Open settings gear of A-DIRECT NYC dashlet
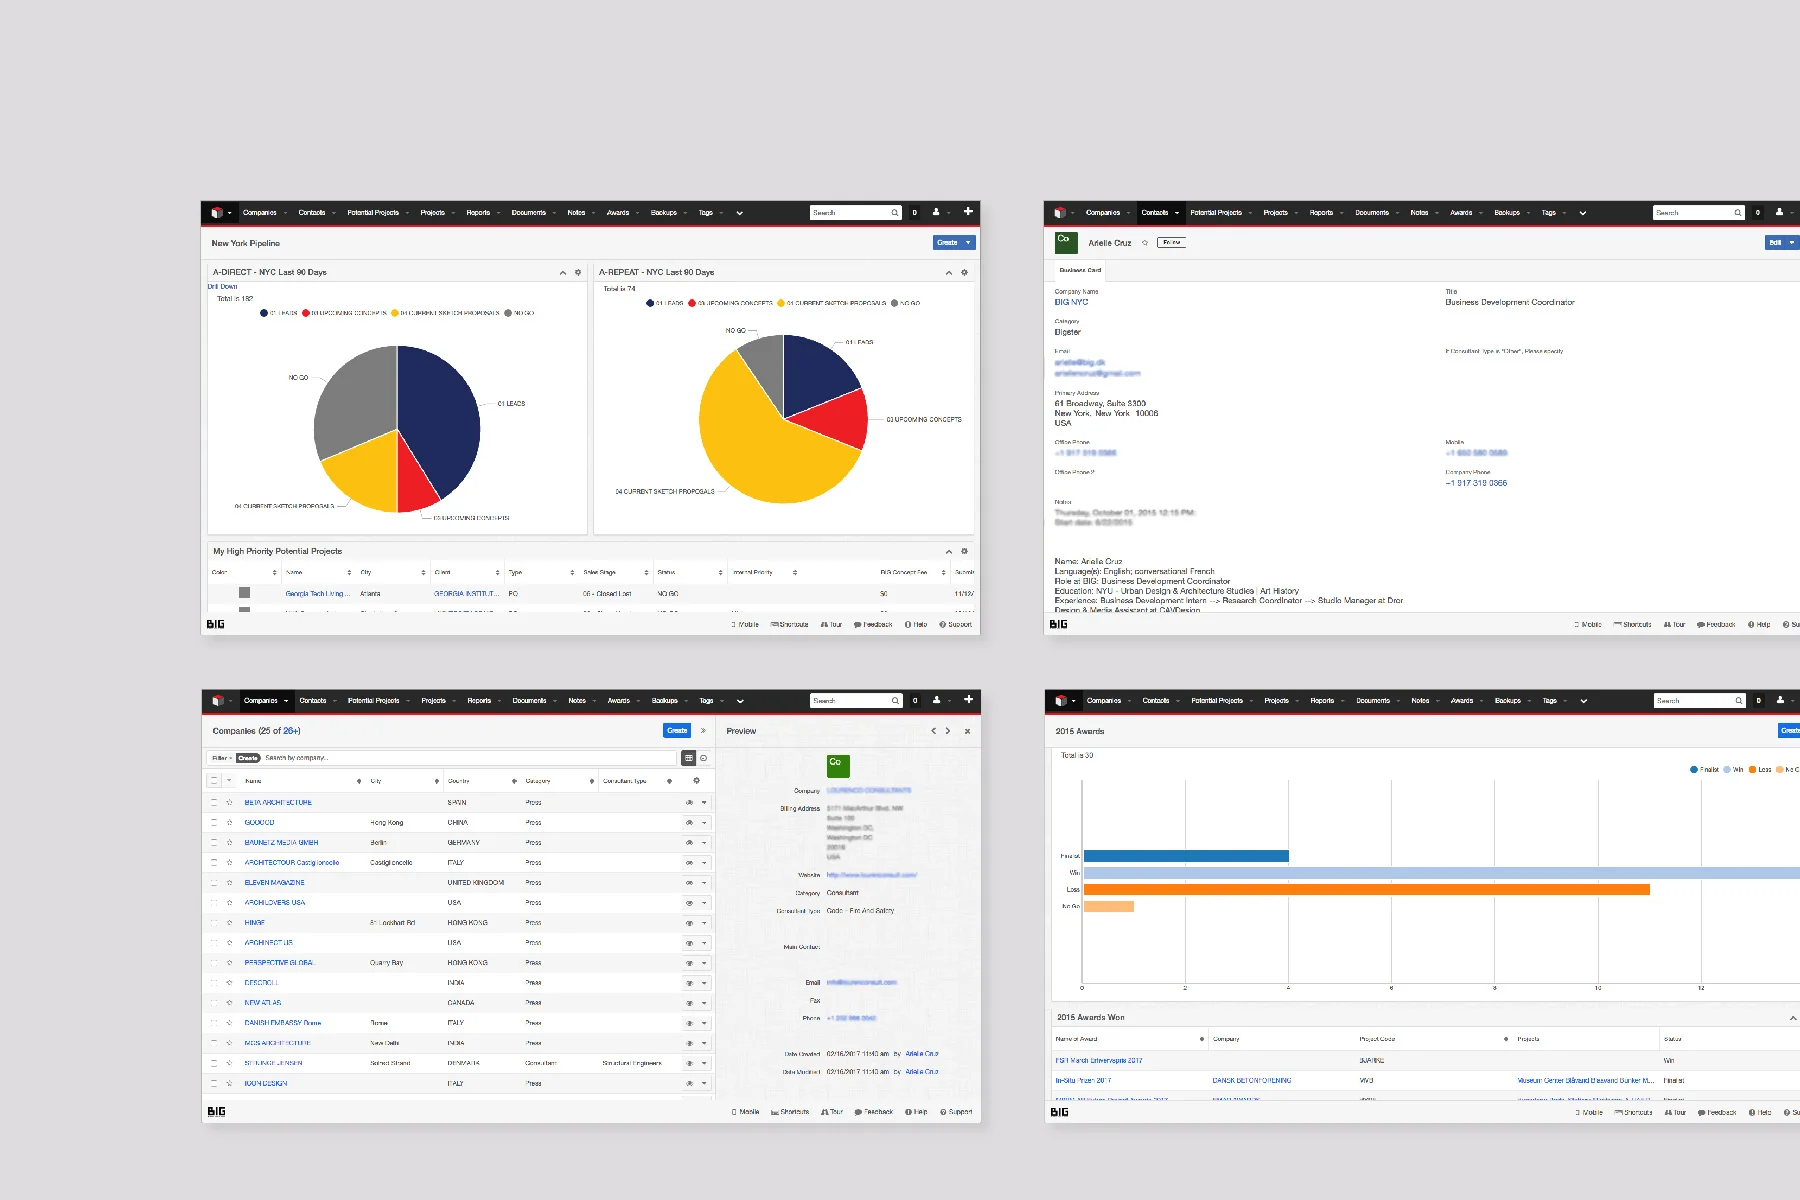Screen dimensions: 1800x1200 click(578, 272)
